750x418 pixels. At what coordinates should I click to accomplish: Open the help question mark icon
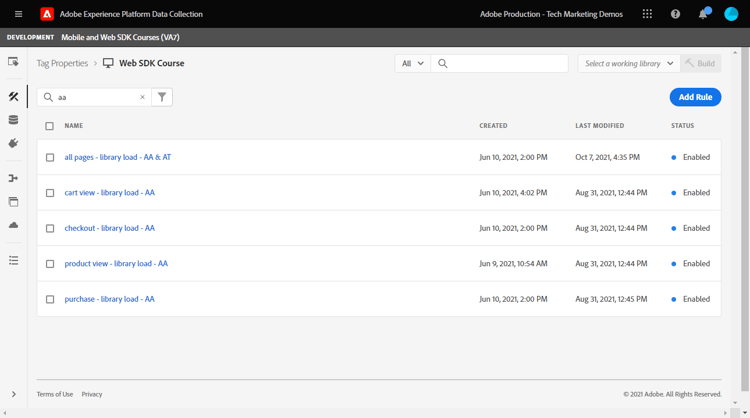(675, 14)
